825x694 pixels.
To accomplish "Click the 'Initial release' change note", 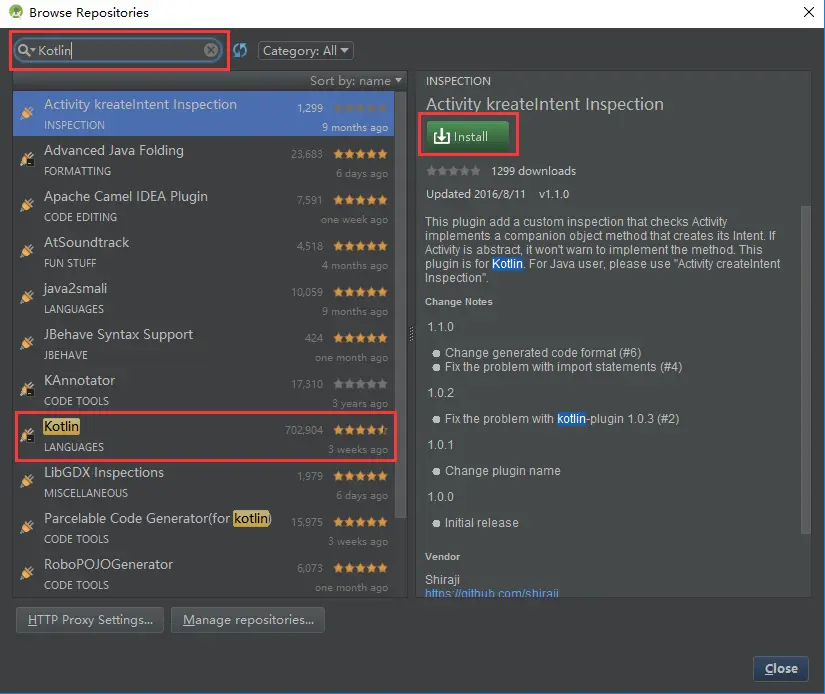I will point(481,522).
